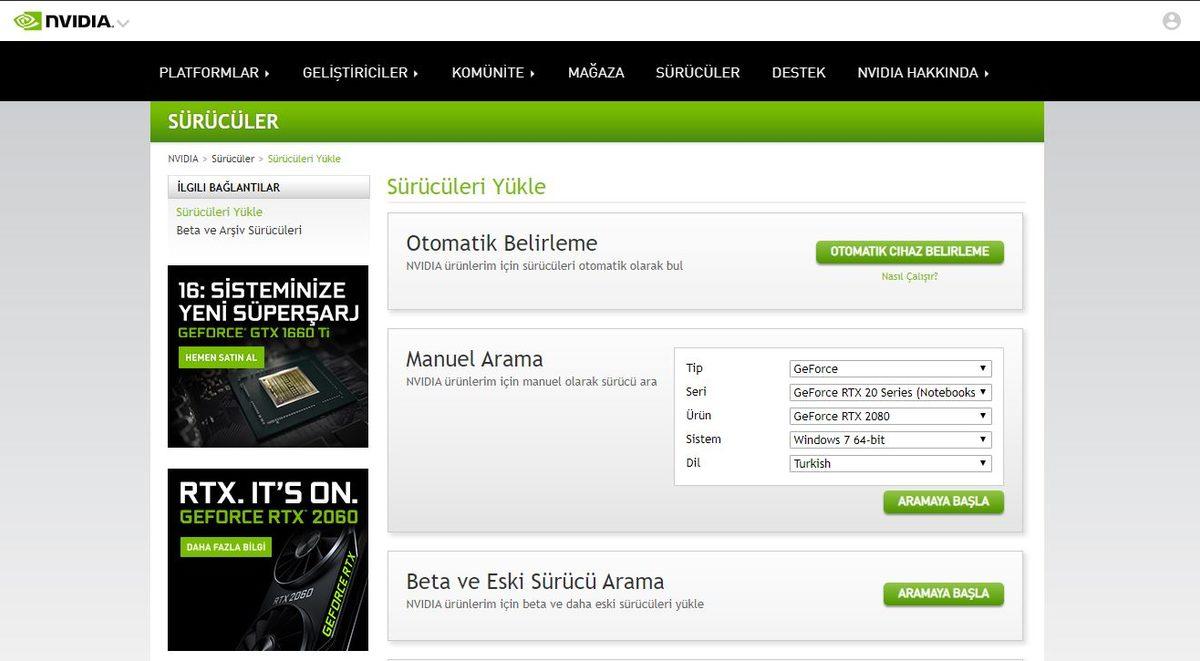
Task: Click ARAMAYA BAŞLA under Manuel Arama
Action: (x=942, y=502)
